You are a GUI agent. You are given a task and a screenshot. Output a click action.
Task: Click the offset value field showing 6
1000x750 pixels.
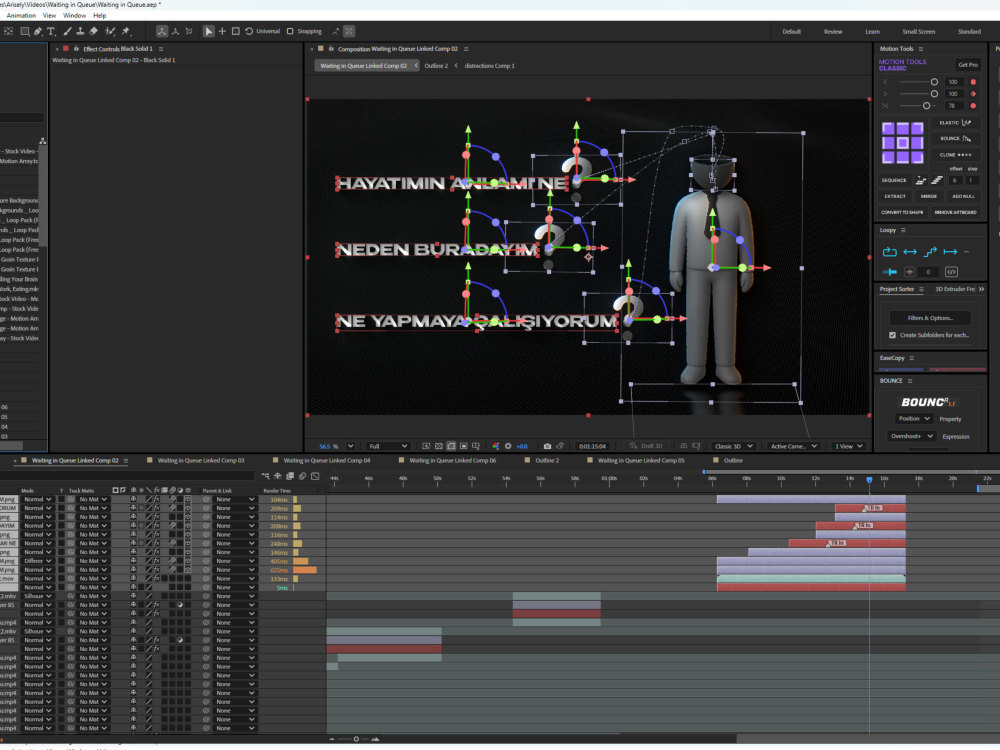955,180
